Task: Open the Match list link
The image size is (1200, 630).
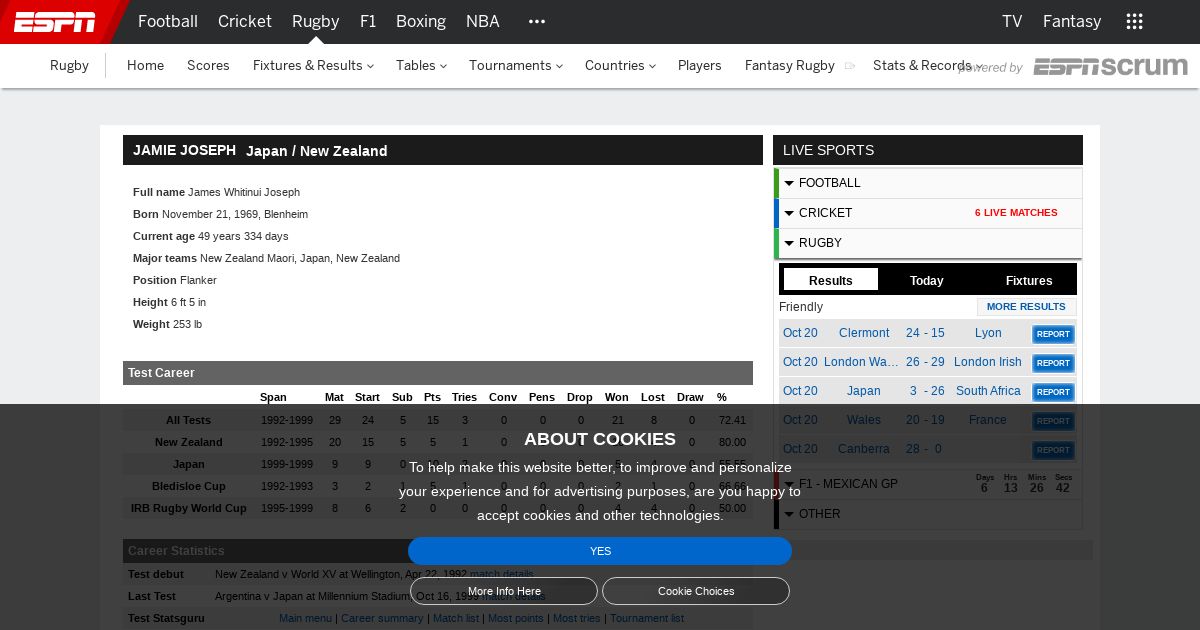Action: [x=456, y=618]
